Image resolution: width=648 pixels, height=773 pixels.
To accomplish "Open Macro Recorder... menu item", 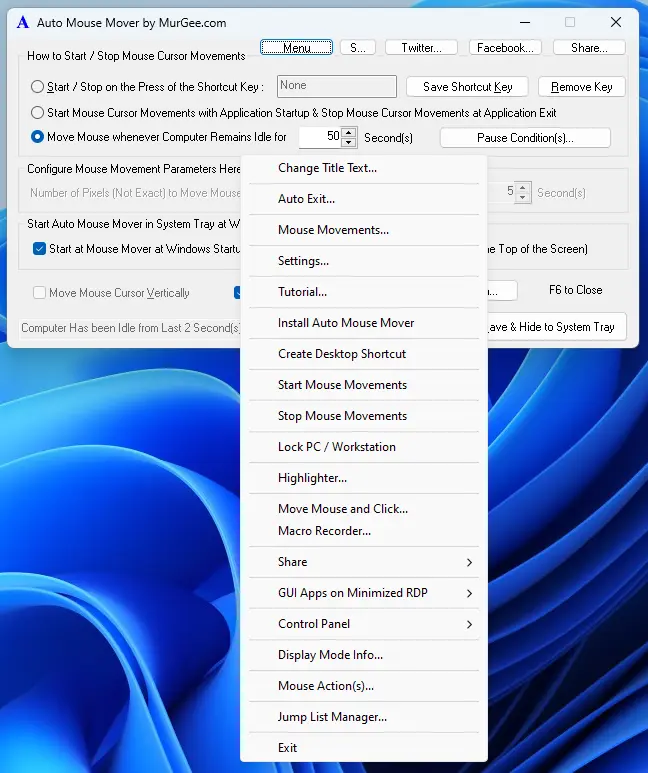I will [x=364, y=531].
